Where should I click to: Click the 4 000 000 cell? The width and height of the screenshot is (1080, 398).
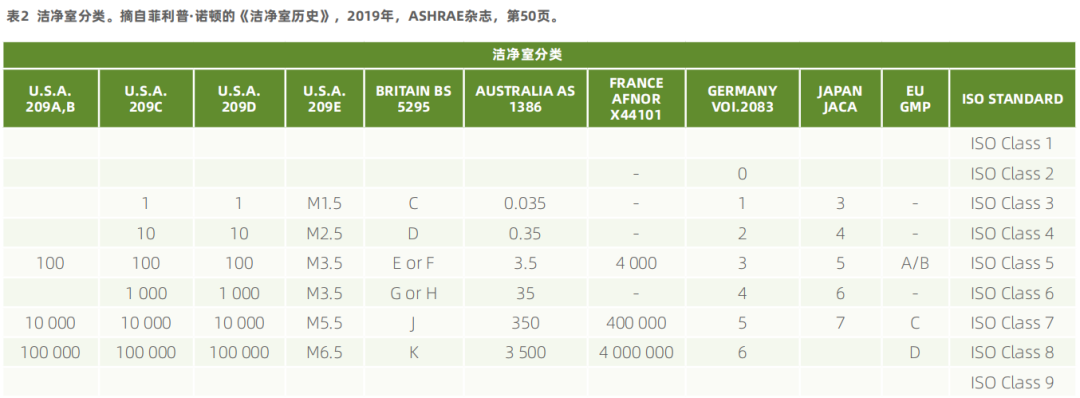tap(636, 353)
